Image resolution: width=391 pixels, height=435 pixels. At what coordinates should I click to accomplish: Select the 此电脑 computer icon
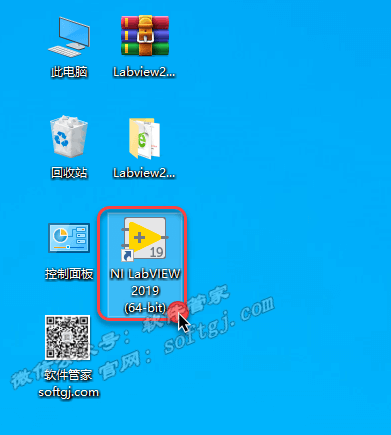[x=69, y=37]
